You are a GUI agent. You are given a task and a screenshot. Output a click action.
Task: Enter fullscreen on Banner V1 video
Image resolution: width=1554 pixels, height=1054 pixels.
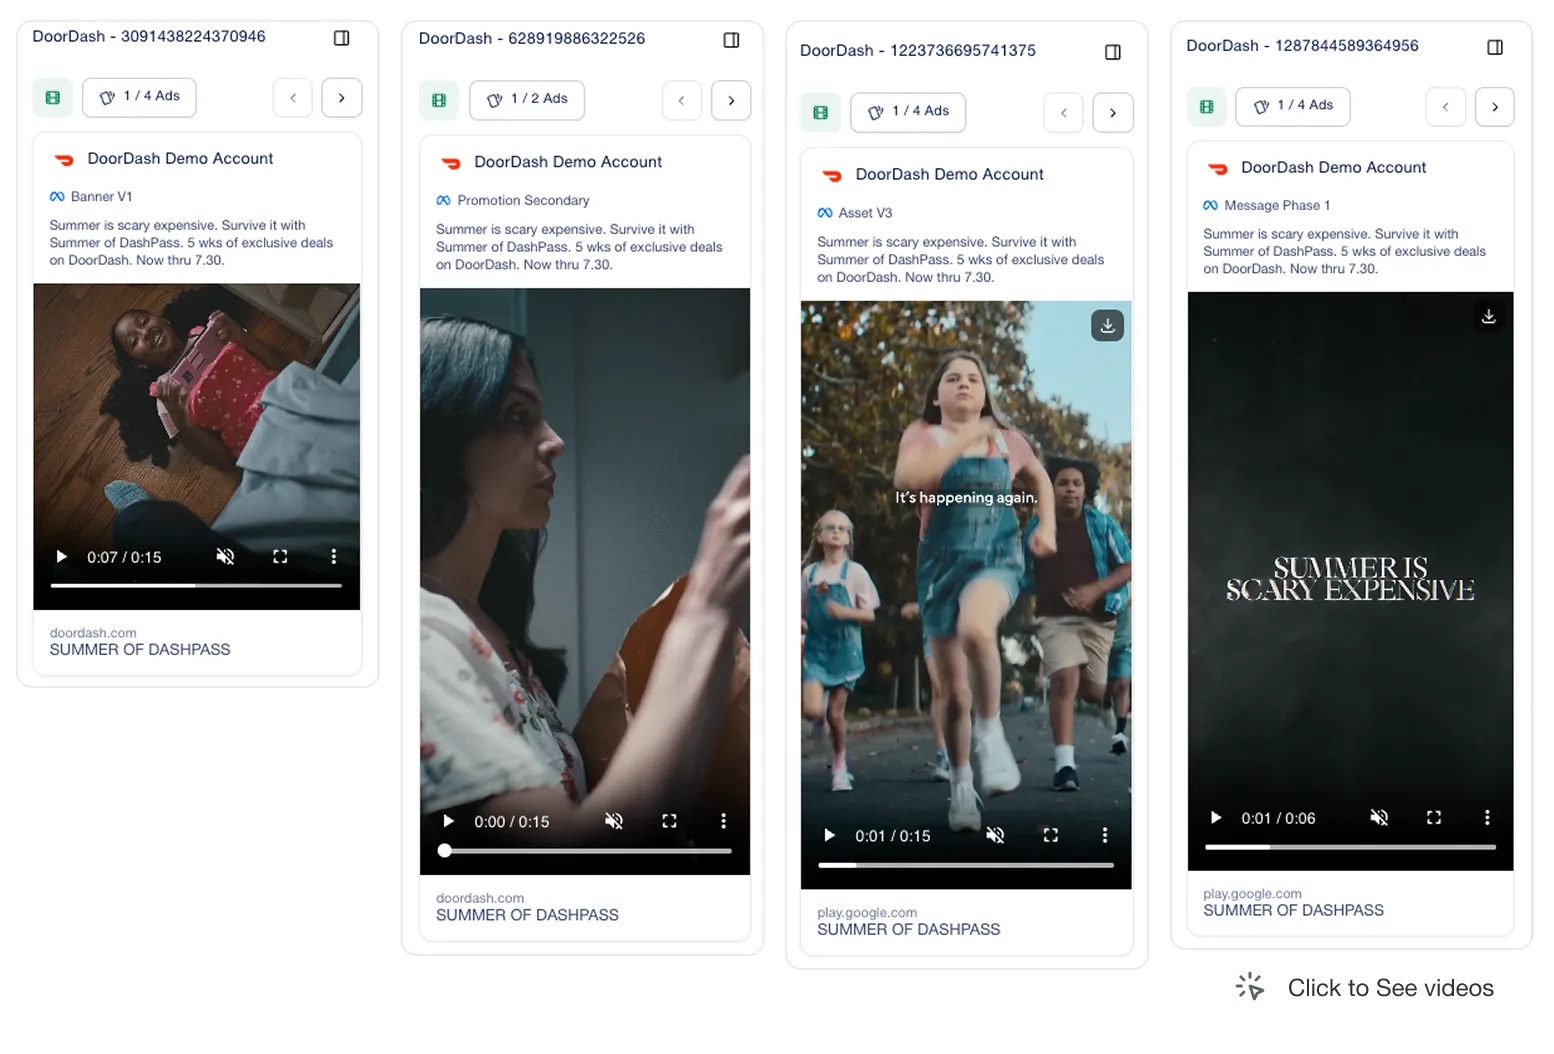coord(280,557)
